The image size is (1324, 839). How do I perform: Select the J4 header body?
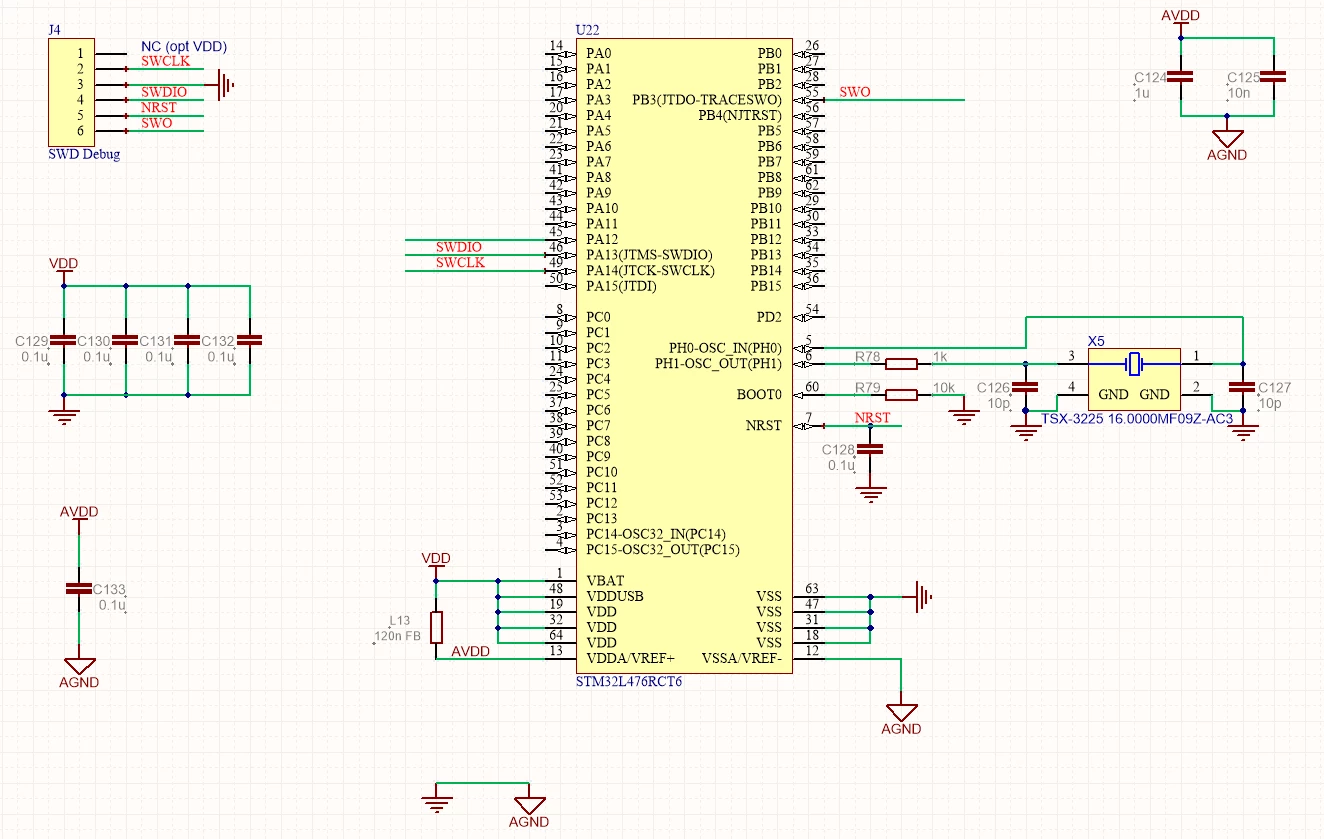click(72, 92)
